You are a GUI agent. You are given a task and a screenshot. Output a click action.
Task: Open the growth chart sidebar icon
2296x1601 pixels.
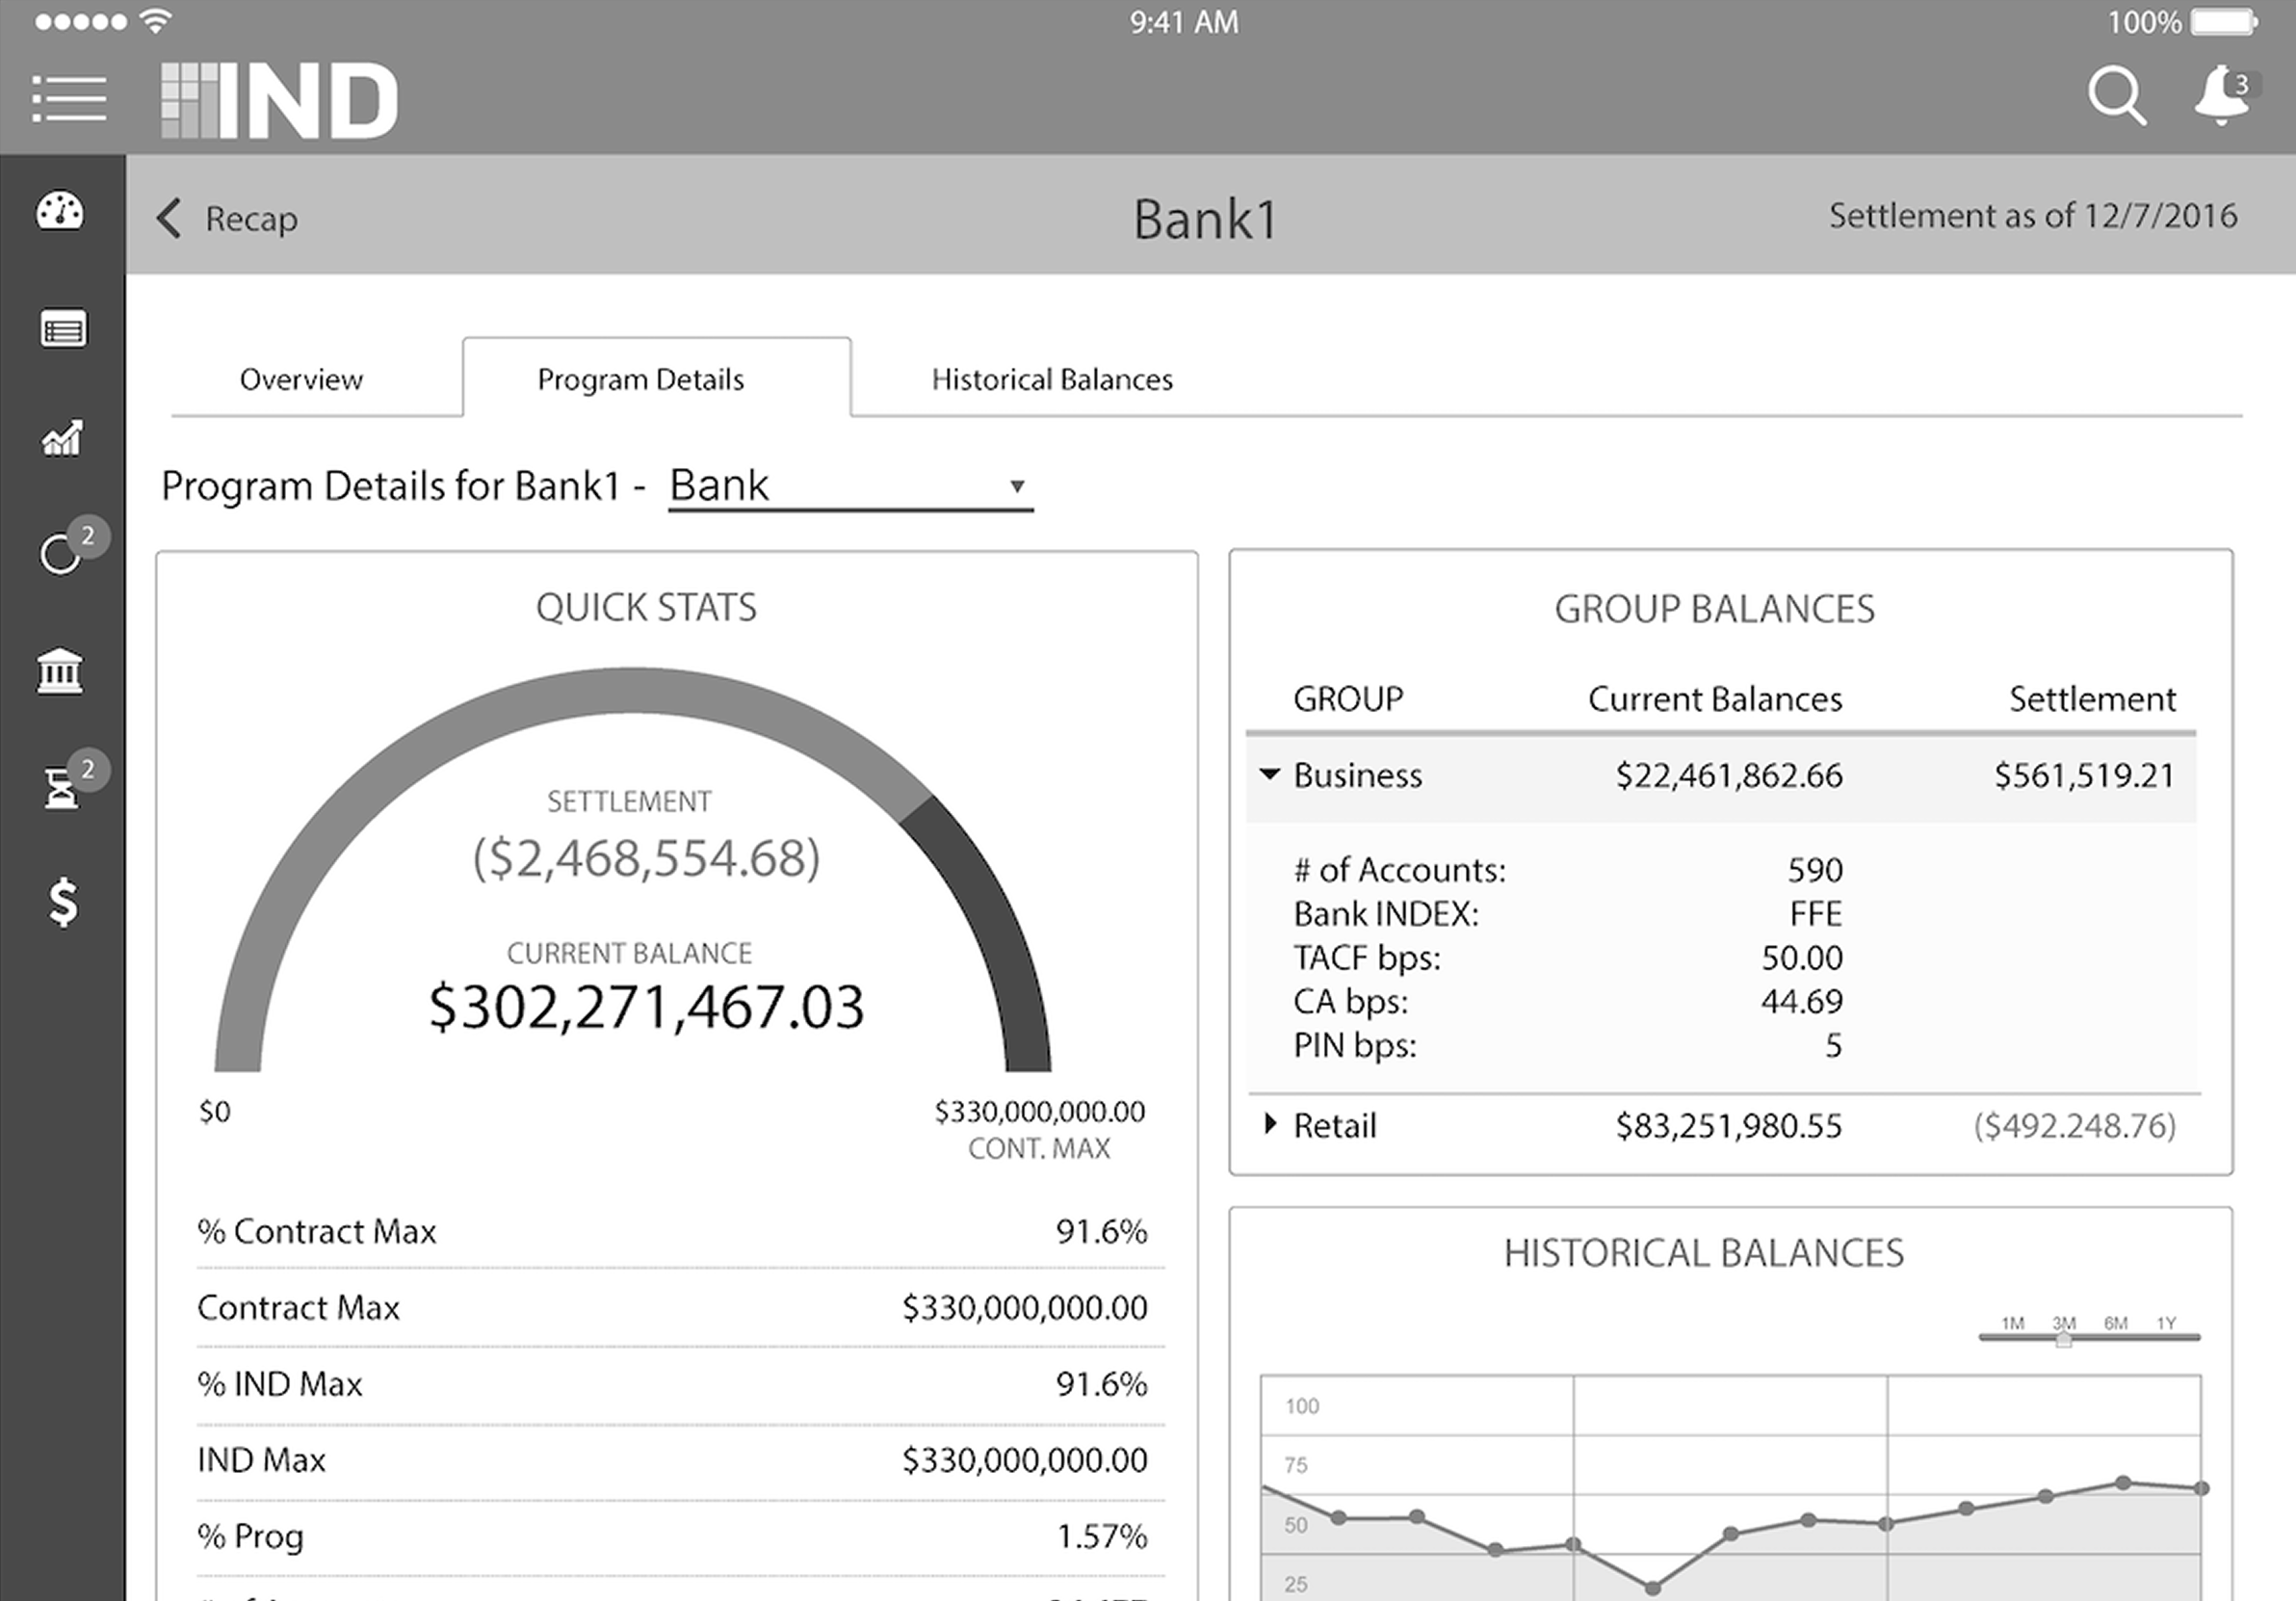[62, 438]
